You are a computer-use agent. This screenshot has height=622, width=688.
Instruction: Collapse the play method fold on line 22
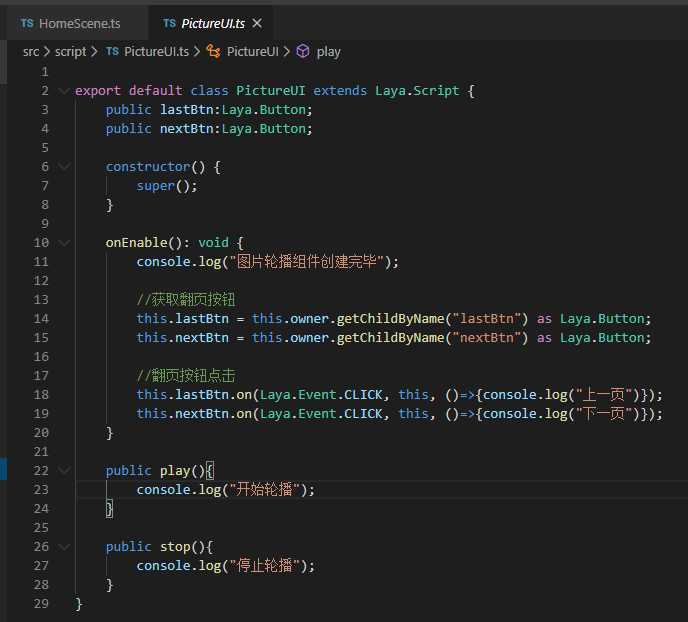64,471
